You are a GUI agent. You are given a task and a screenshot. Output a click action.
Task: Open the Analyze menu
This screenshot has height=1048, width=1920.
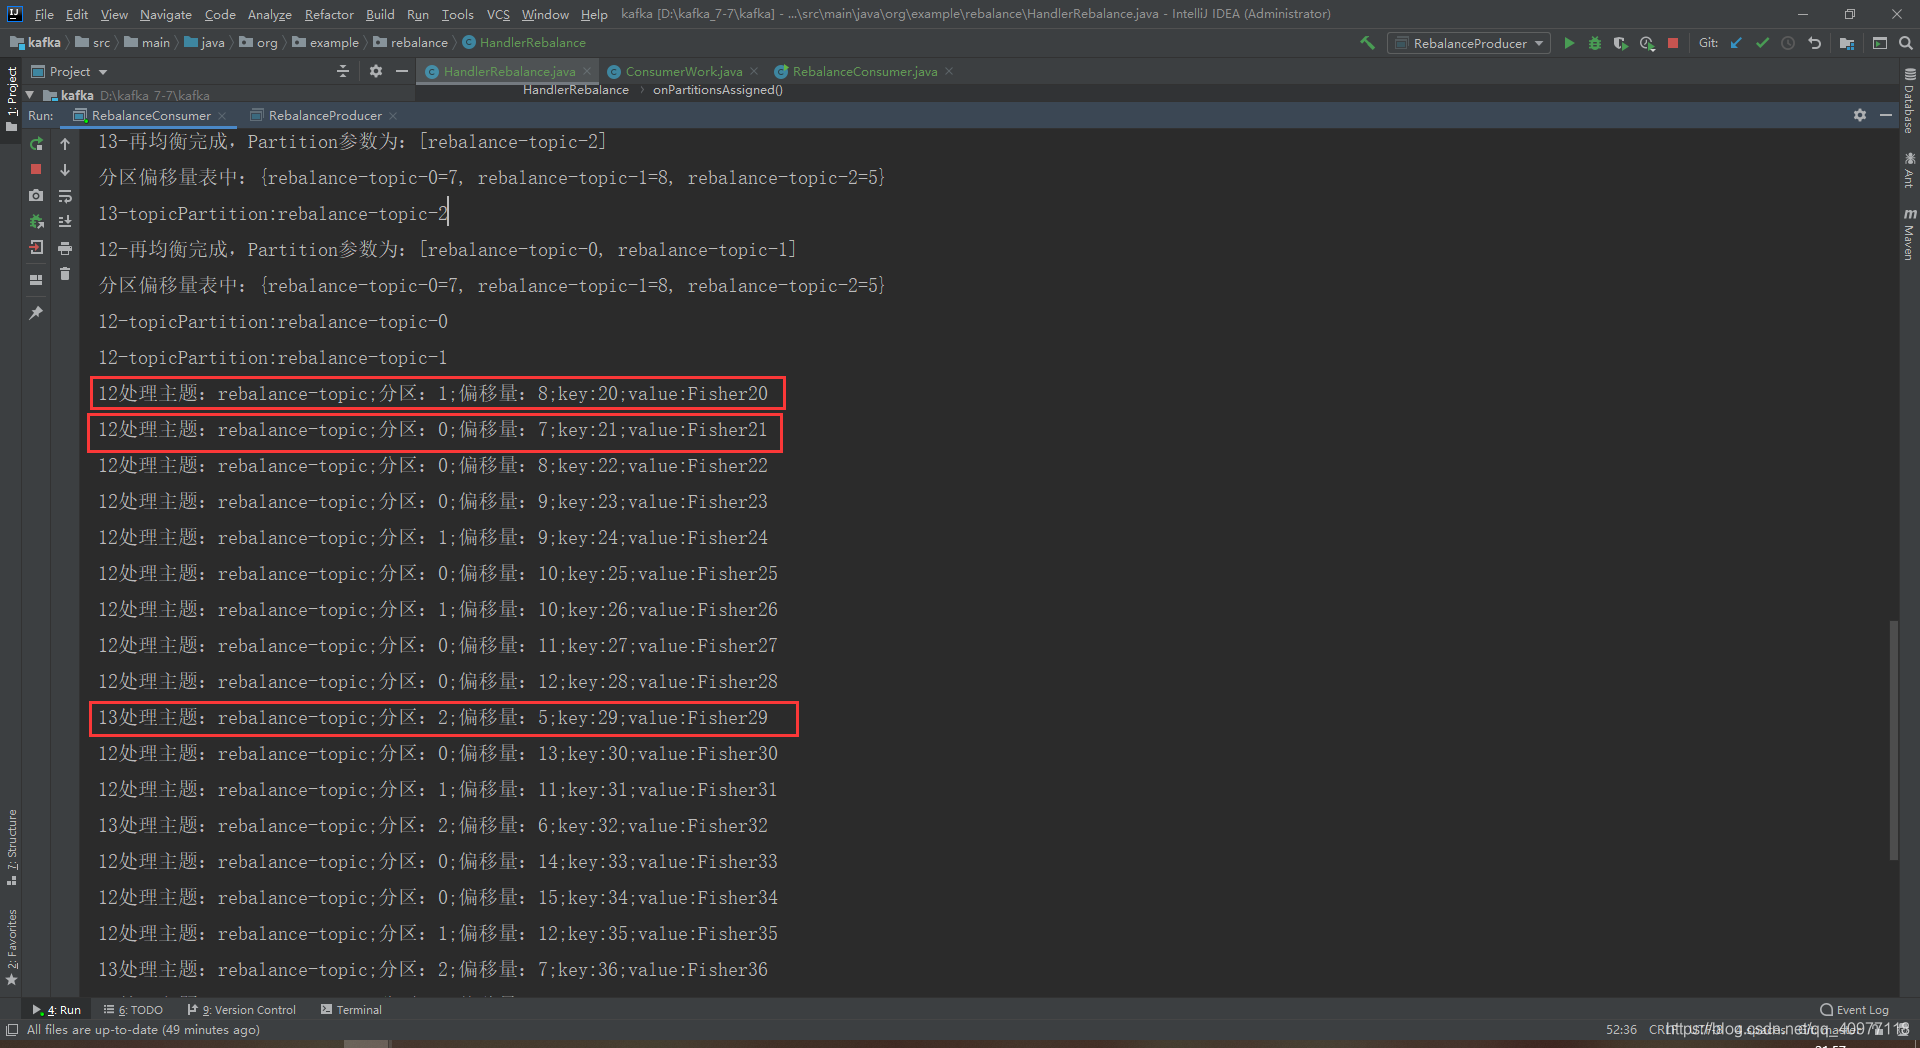pyautogui.click(x=270, y=14)
